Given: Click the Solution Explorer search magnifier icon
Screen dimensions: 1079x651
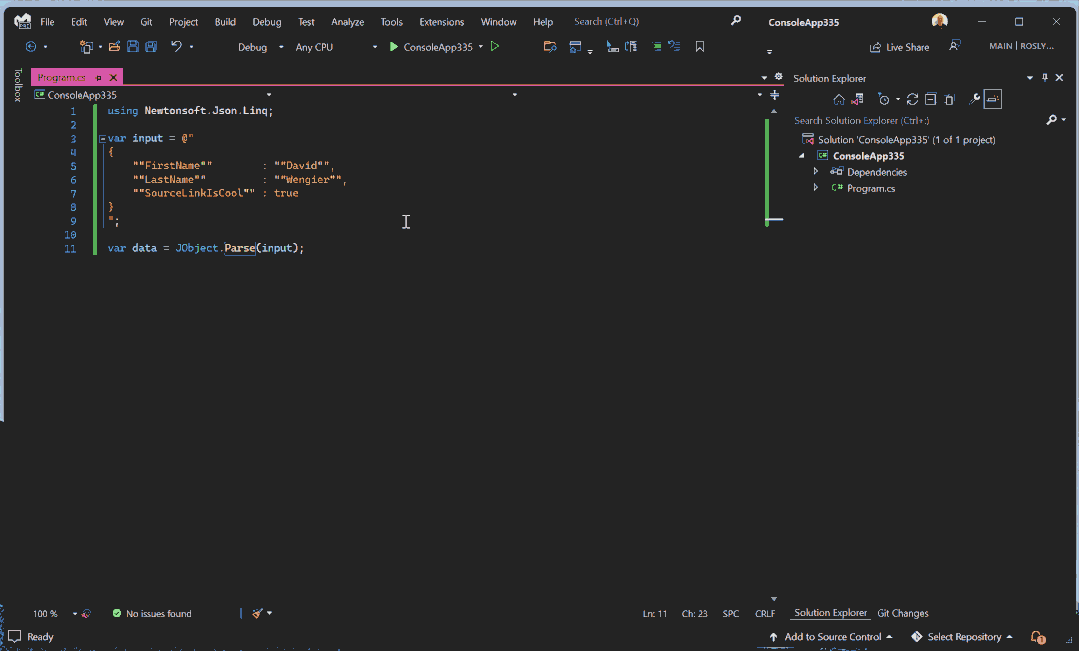Looking at the screenshot, I should coord(1051,120).
